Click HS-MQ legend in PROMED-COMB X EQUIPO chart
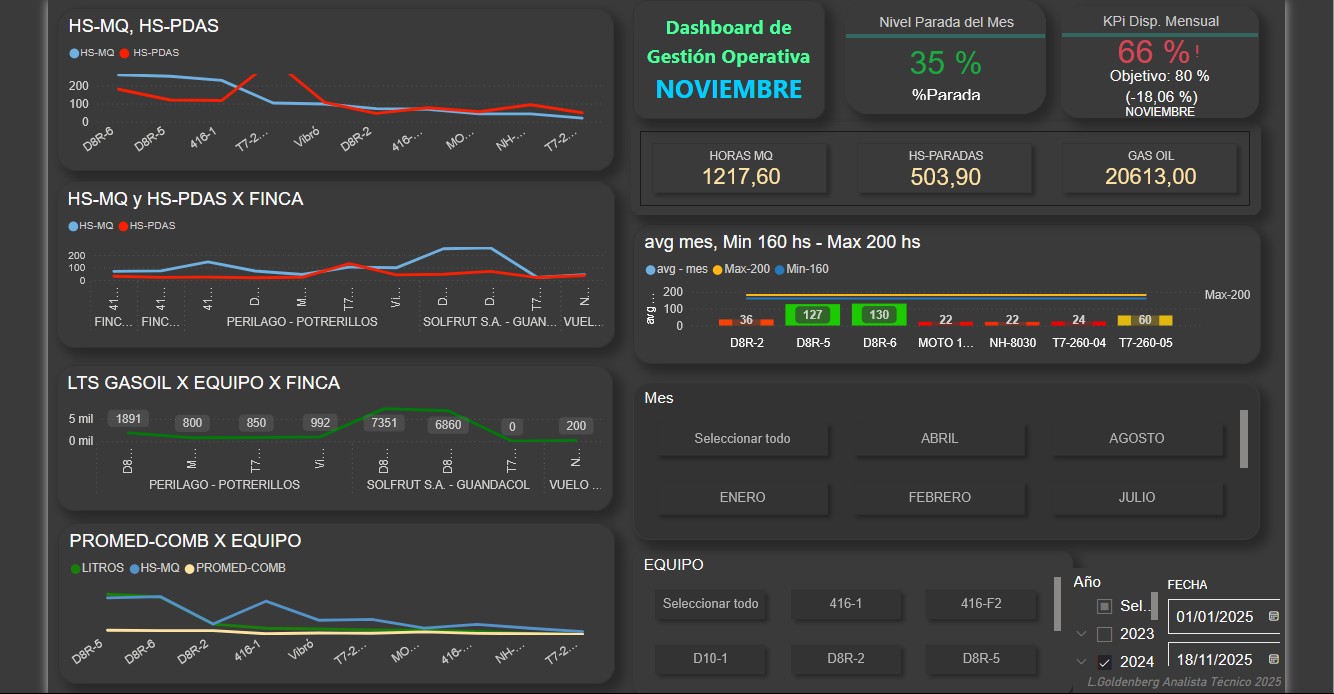The height and width of the screenshot is (694, 1334). coord(155,568)
